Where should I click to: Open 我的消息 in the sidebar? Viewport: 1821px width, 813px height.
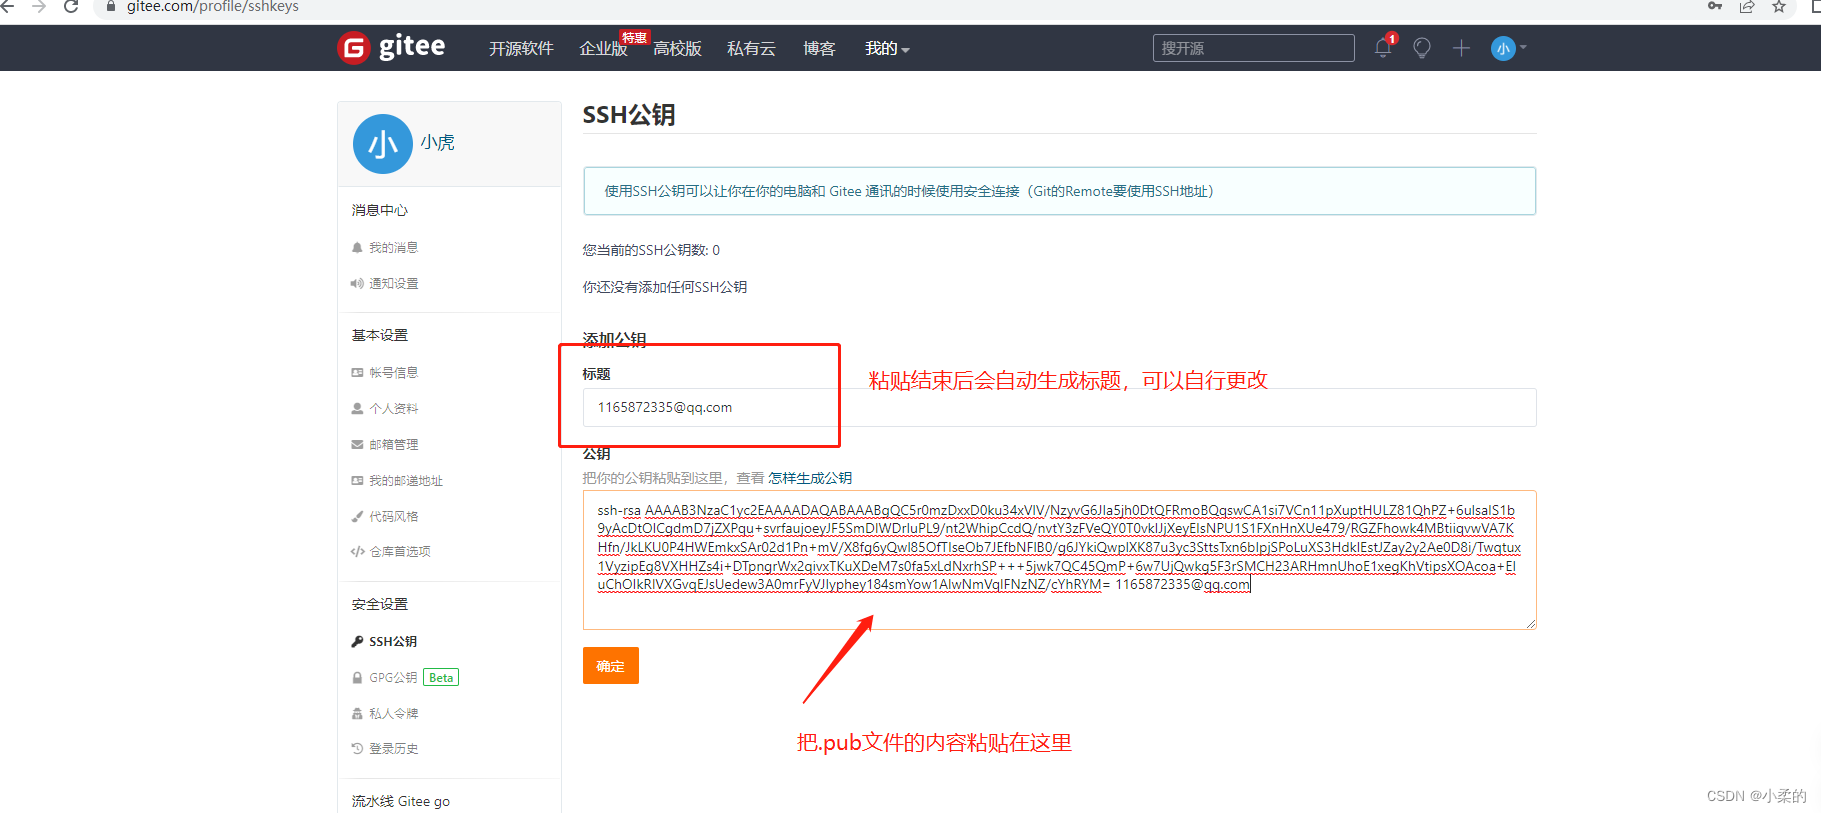pos(393,247)
